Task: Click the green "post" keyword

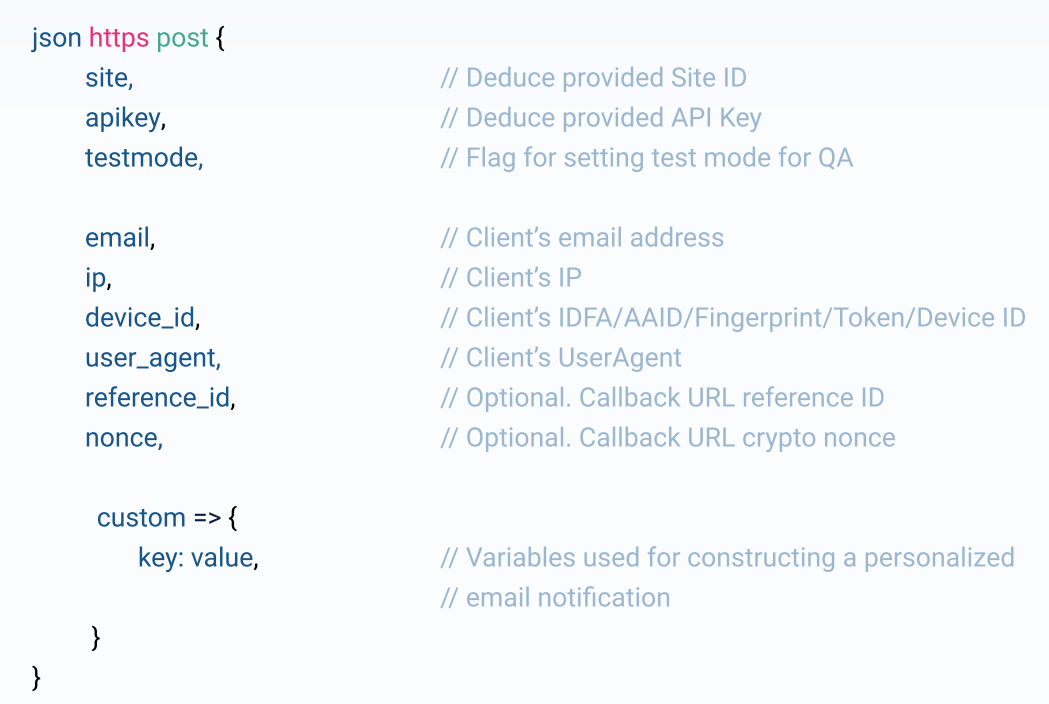Action: (182, 38)
